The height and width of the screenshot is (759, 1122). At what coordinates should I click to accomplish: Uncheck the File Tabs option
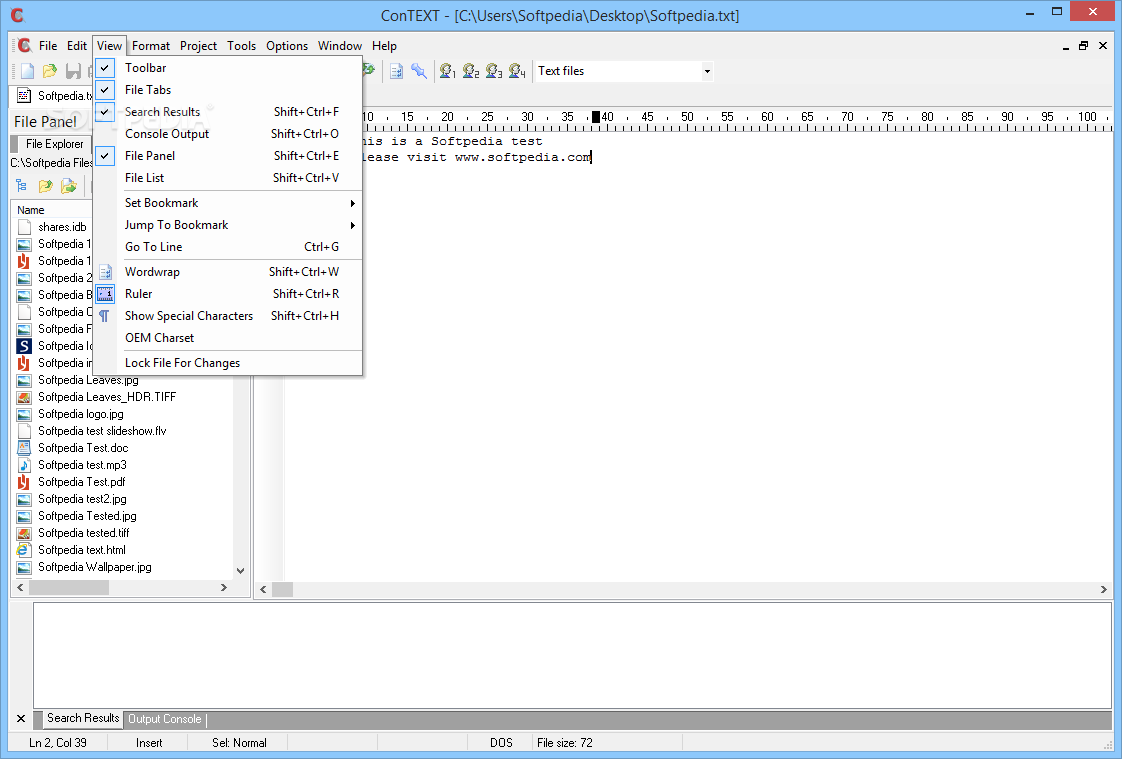[228, 90]
